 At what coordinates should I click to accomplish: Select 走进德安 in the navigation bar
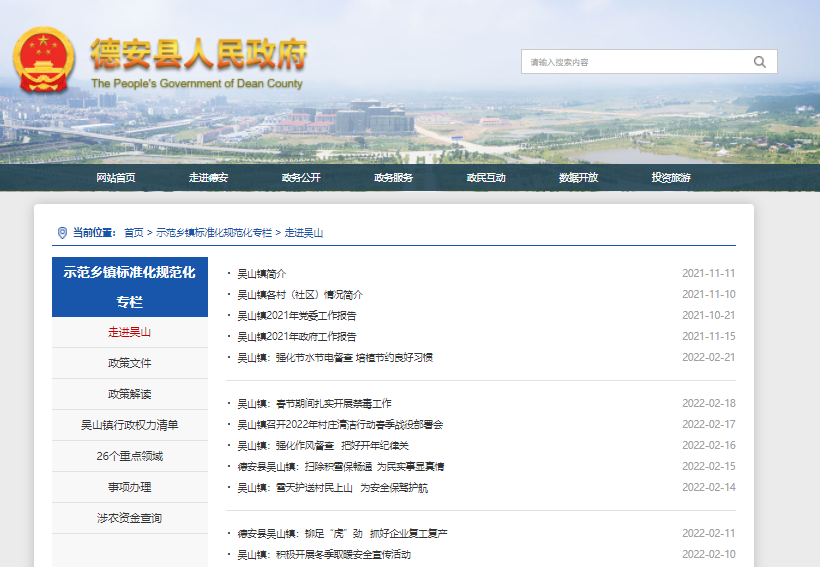click(208, 178)
